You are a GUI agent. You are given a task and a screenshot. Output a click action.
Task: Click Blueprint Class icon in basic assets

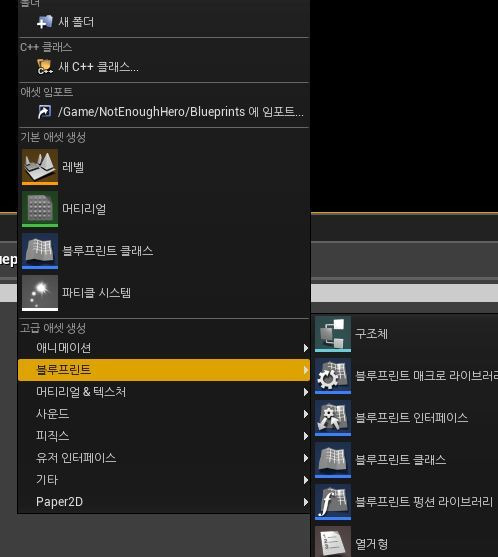40,251
